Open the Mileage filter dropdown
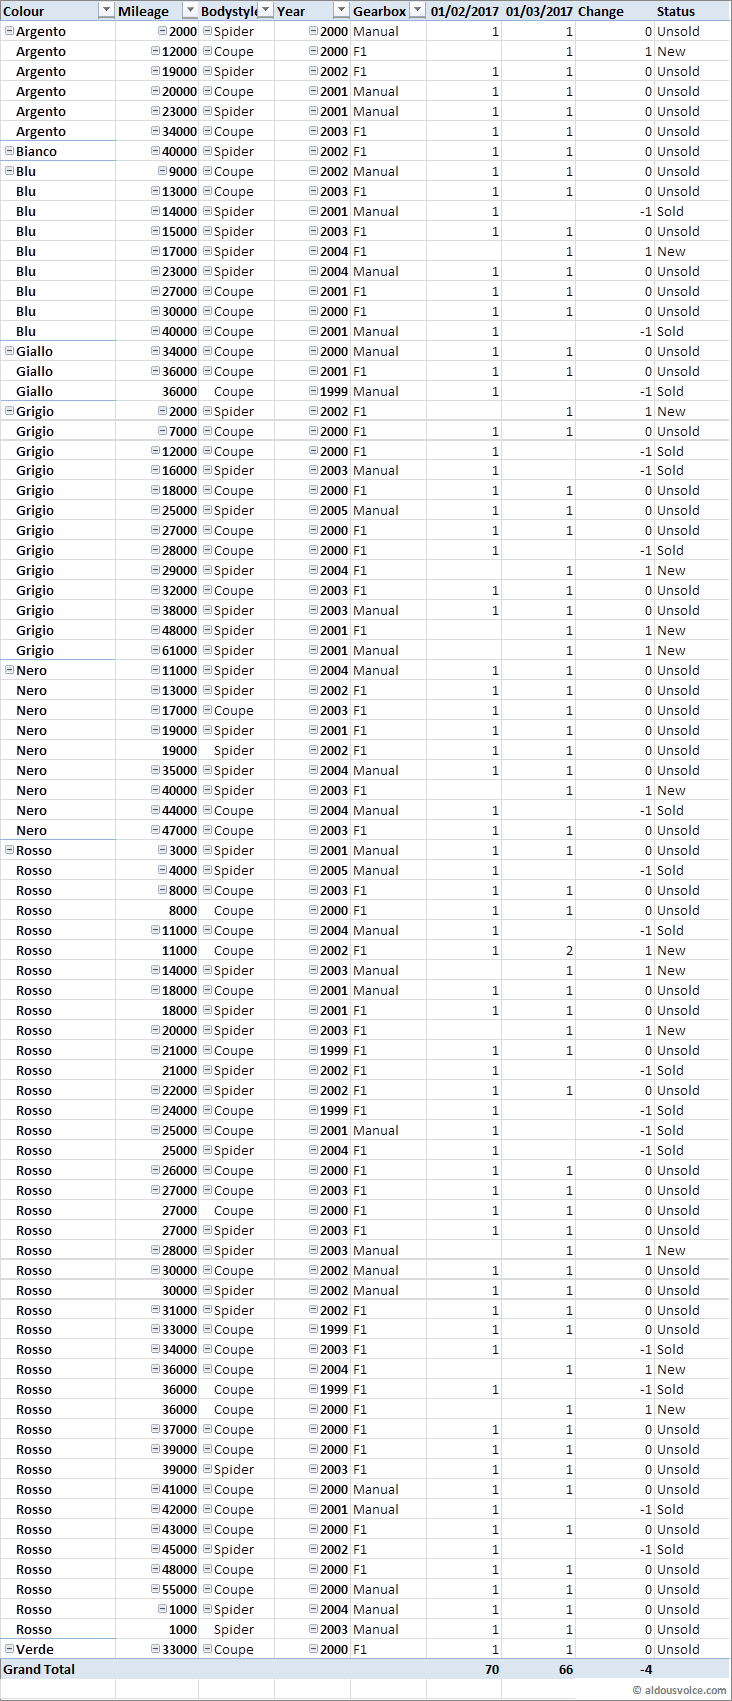732x1701 pixels. click(189, 11)
